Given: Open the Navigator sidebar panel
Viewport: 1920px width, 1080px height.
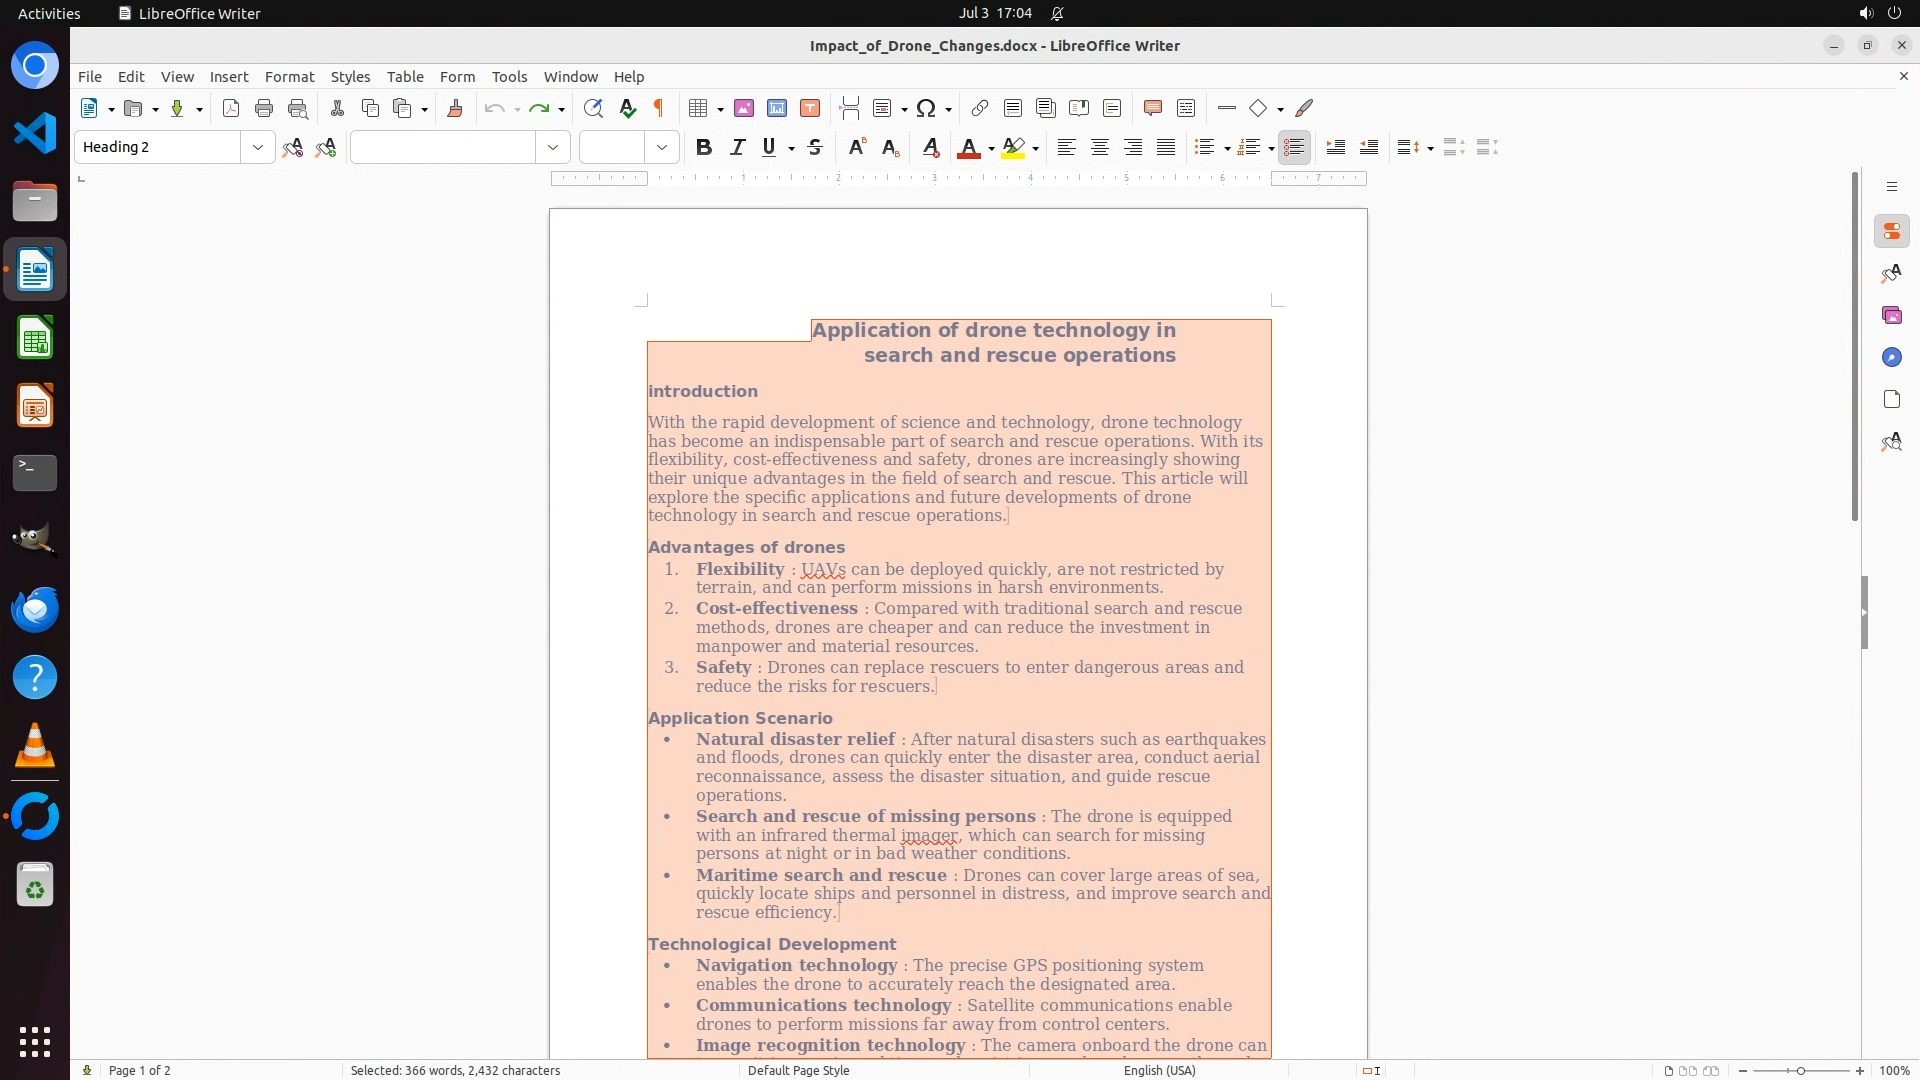Looking at the screenshot, I should point(1891,358).
